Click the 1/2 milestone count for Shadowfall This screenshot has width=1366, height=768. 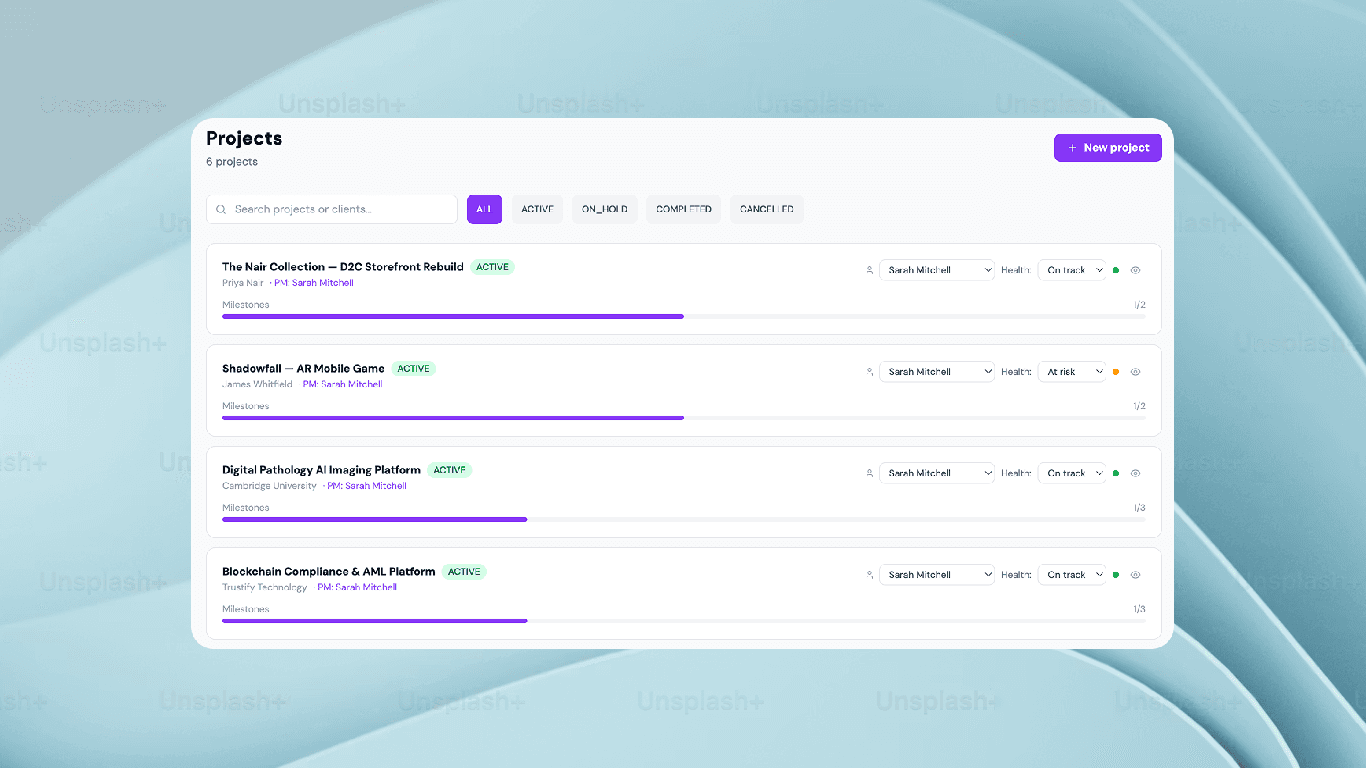click(x=1140, y=407)
